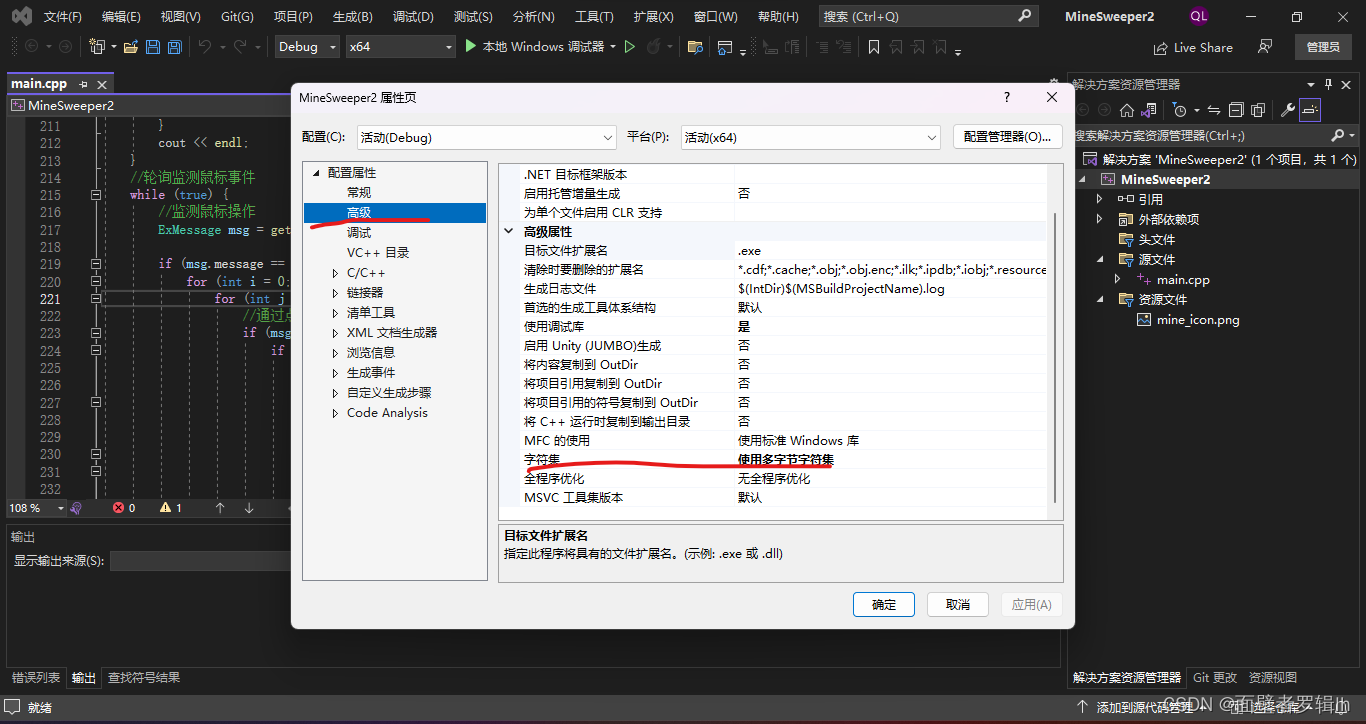Screen dimensions: 1366x724
Task: Open the 工具(T) menu
Action: (x=595, y=17)
